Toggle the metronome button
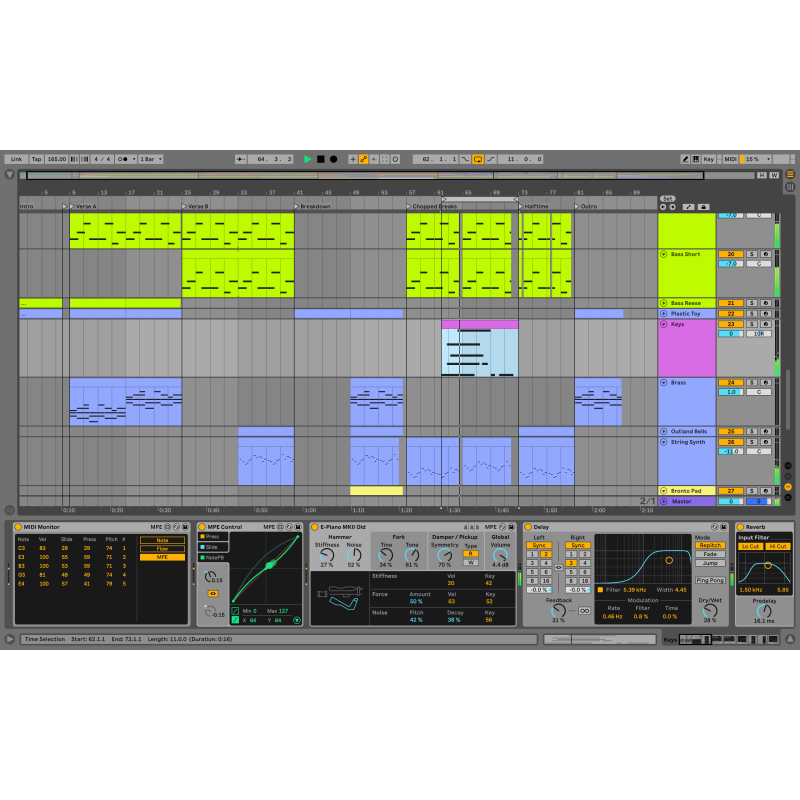 point(121,159)
